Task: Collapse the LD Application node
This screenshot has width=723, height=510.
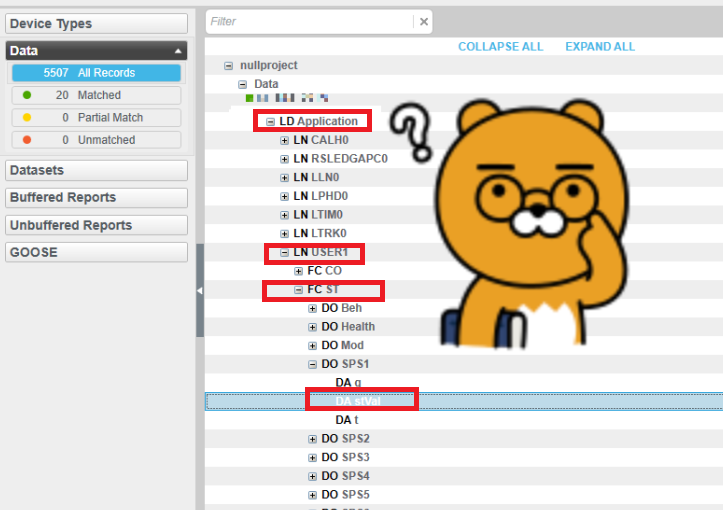Action: point(271,122)
